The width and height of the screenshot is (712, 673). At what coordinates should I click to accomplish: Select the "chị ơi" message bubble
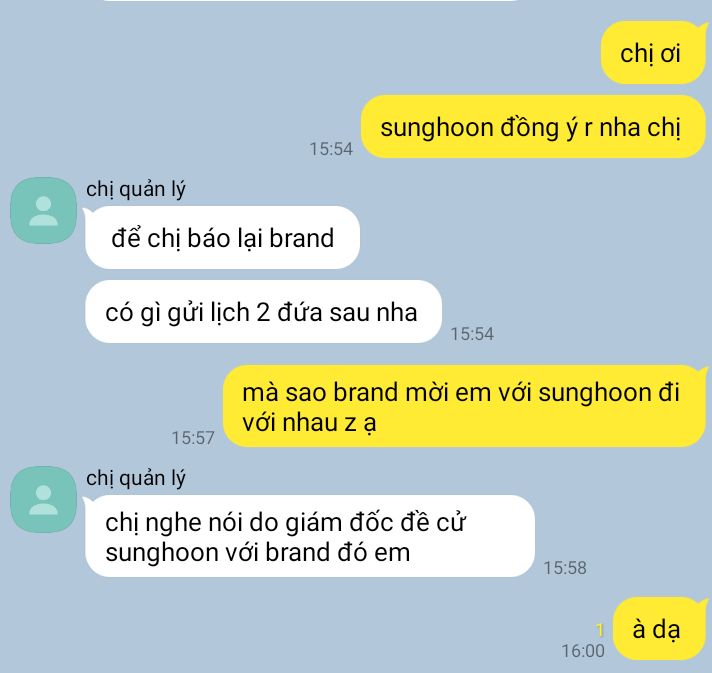coord(653,53)
